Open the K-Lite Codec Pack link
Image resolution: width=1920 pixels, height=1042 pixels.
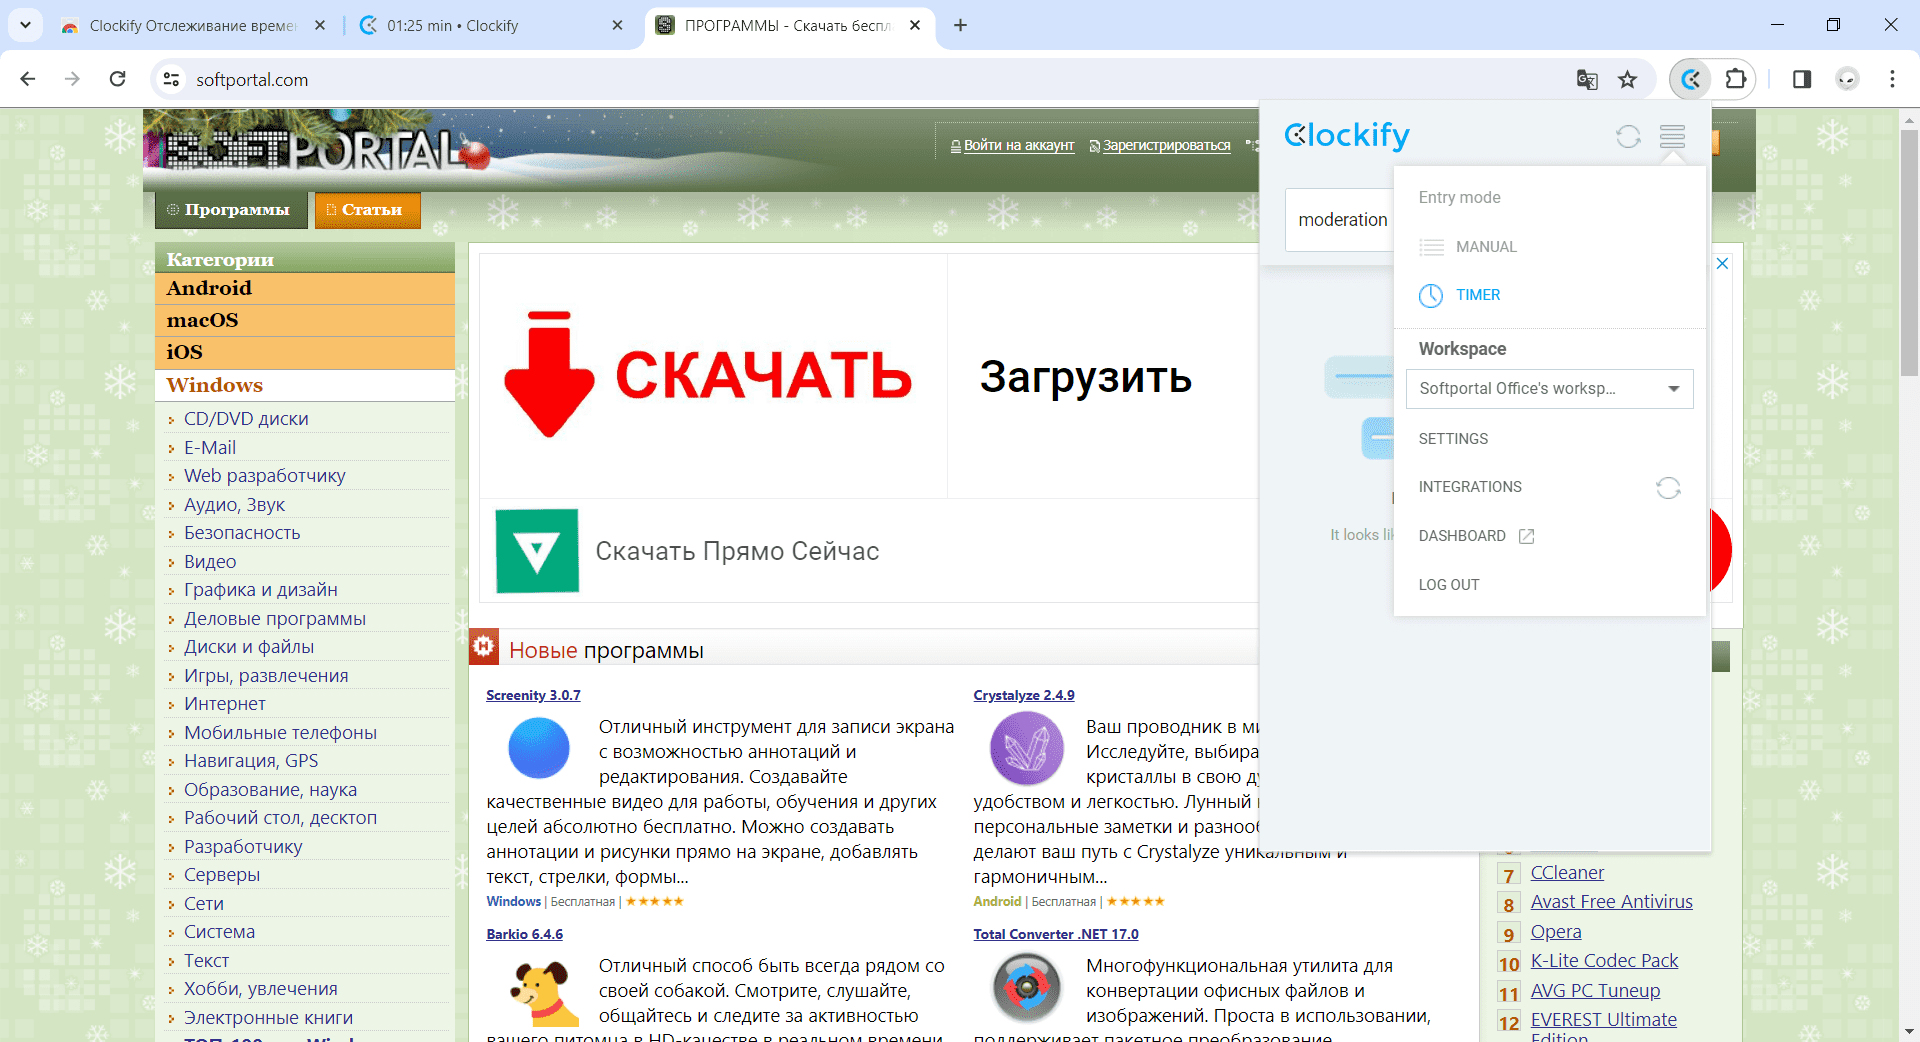point(1604,961)
